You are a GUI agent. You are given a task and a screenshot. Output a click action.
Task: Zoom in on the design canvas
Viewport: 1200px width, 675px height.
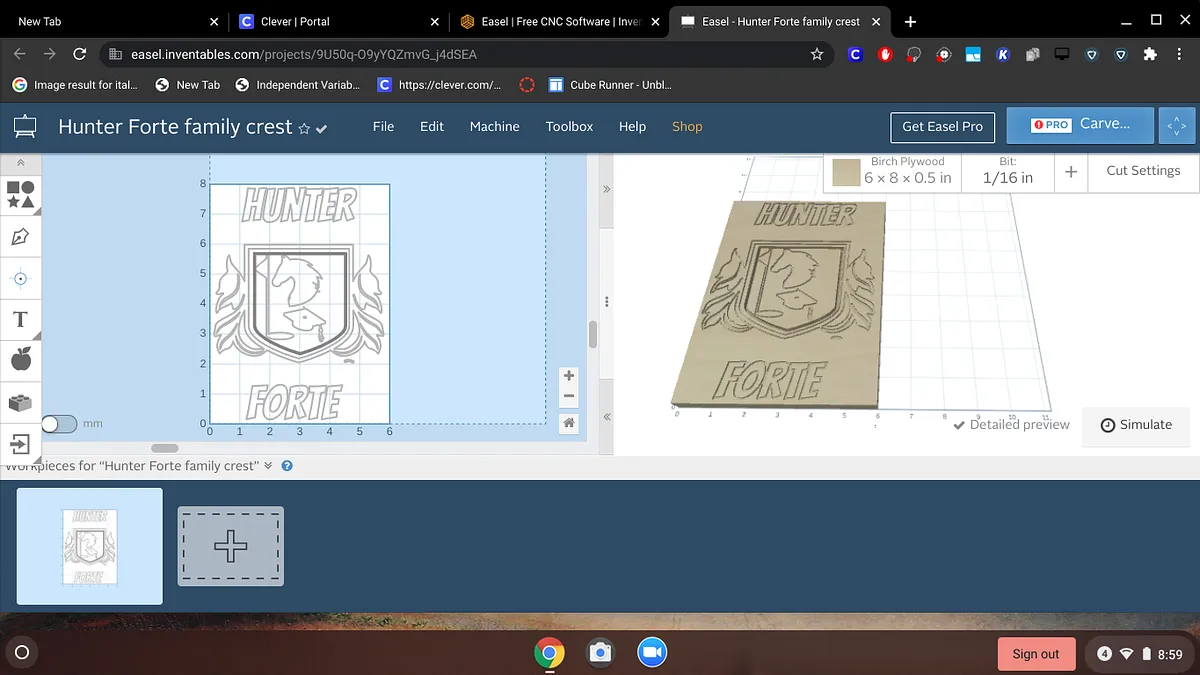click(569, 376)
